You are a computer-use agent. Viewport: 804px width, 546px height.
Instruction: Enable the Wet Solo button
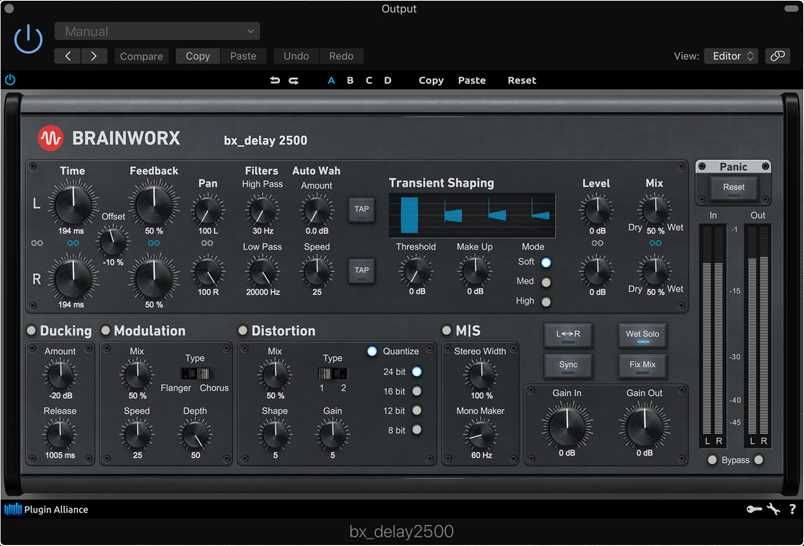(x=642, y=335)
